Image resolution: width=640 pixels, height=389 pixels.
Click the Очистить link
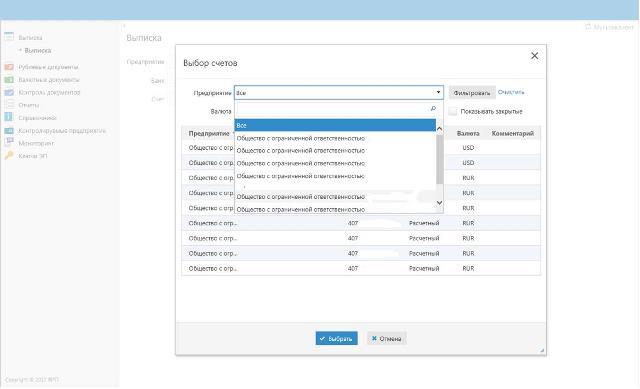point(511,92)
